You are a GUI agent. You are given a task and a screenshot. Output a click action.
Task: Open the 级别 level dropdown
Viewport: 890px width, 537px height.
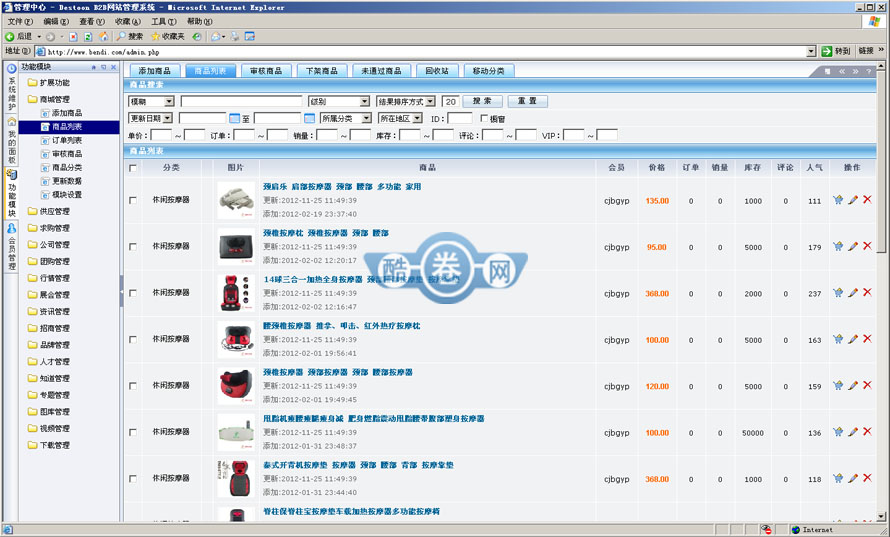339,102
